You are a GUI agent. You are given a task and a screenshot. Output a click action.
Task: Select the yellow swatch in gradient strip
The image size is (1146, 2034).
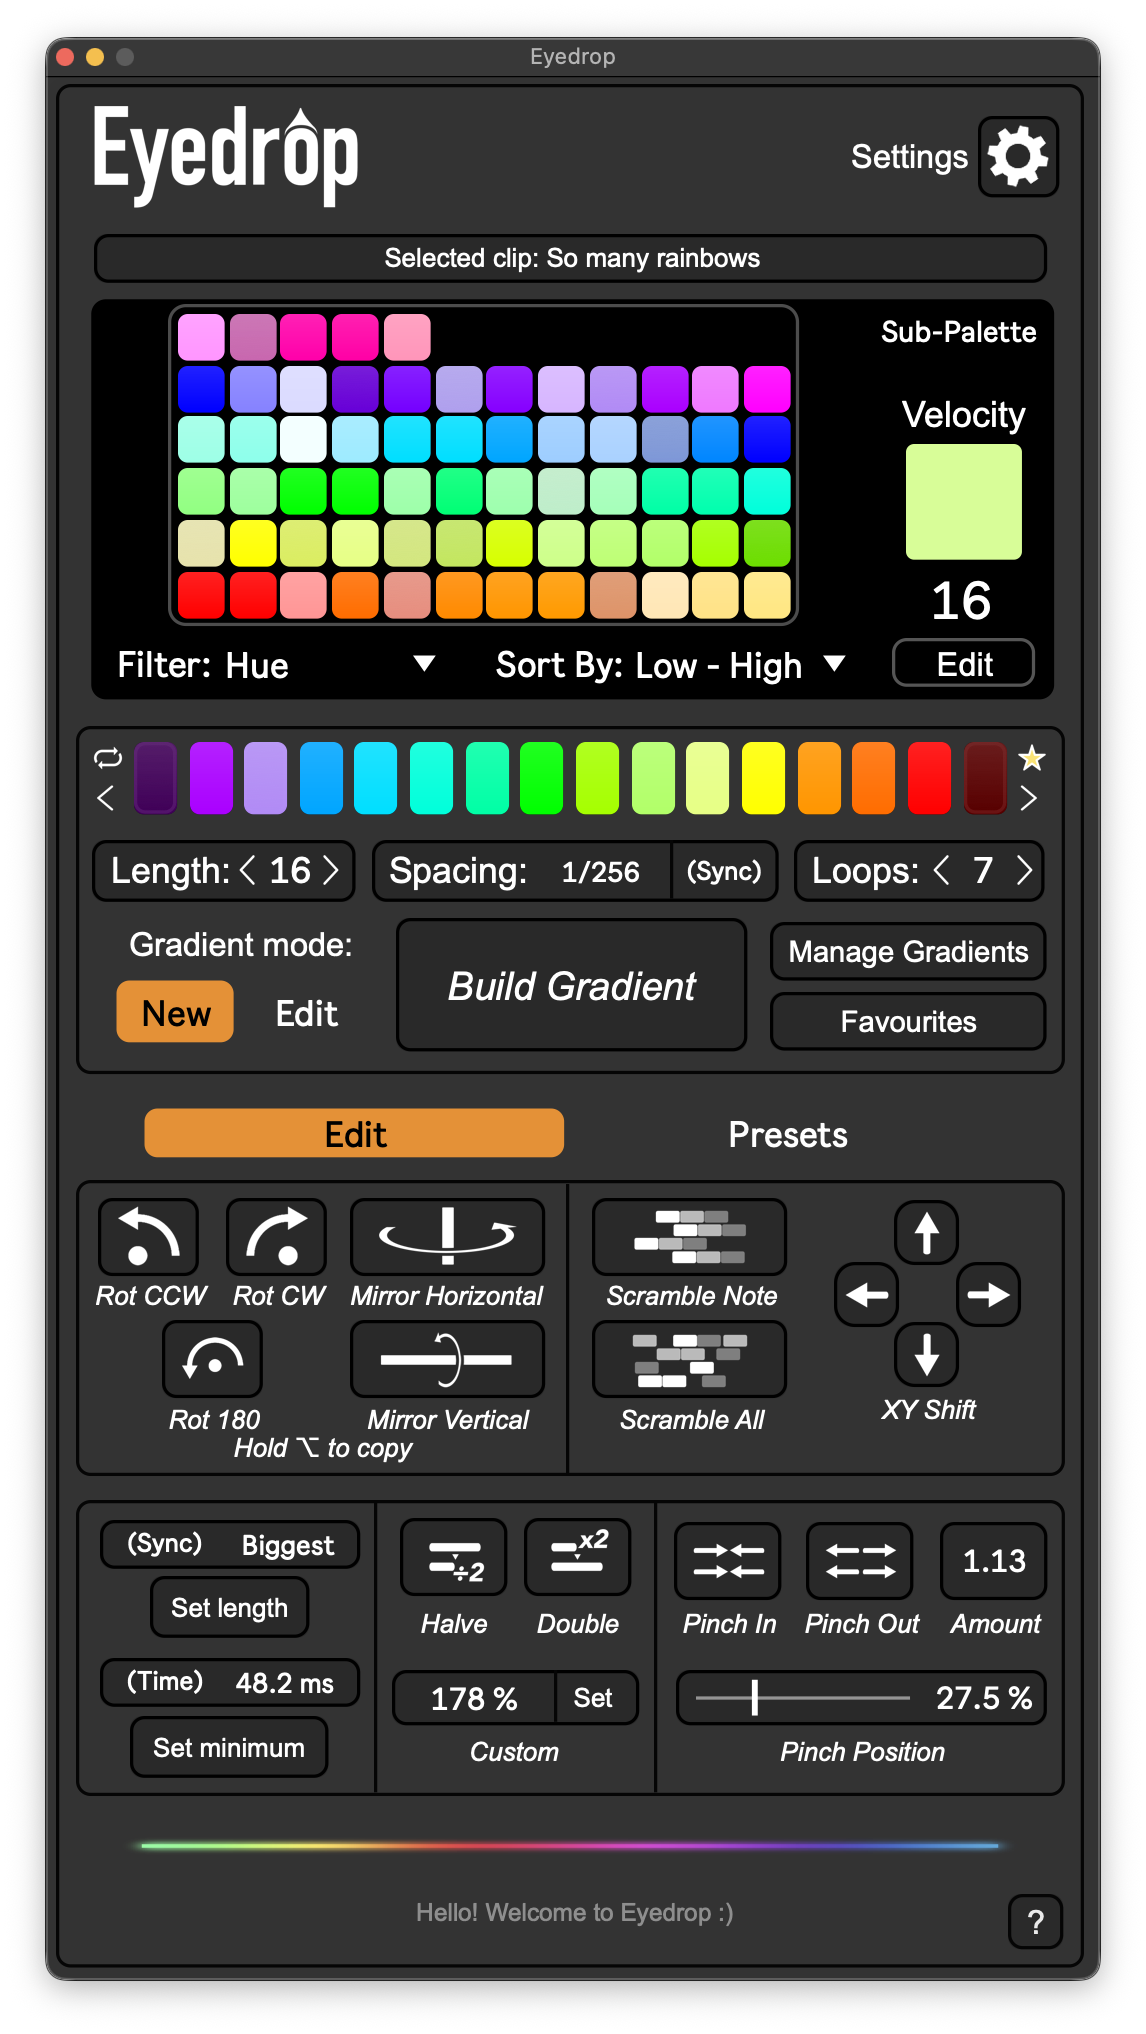click(763, 777)
